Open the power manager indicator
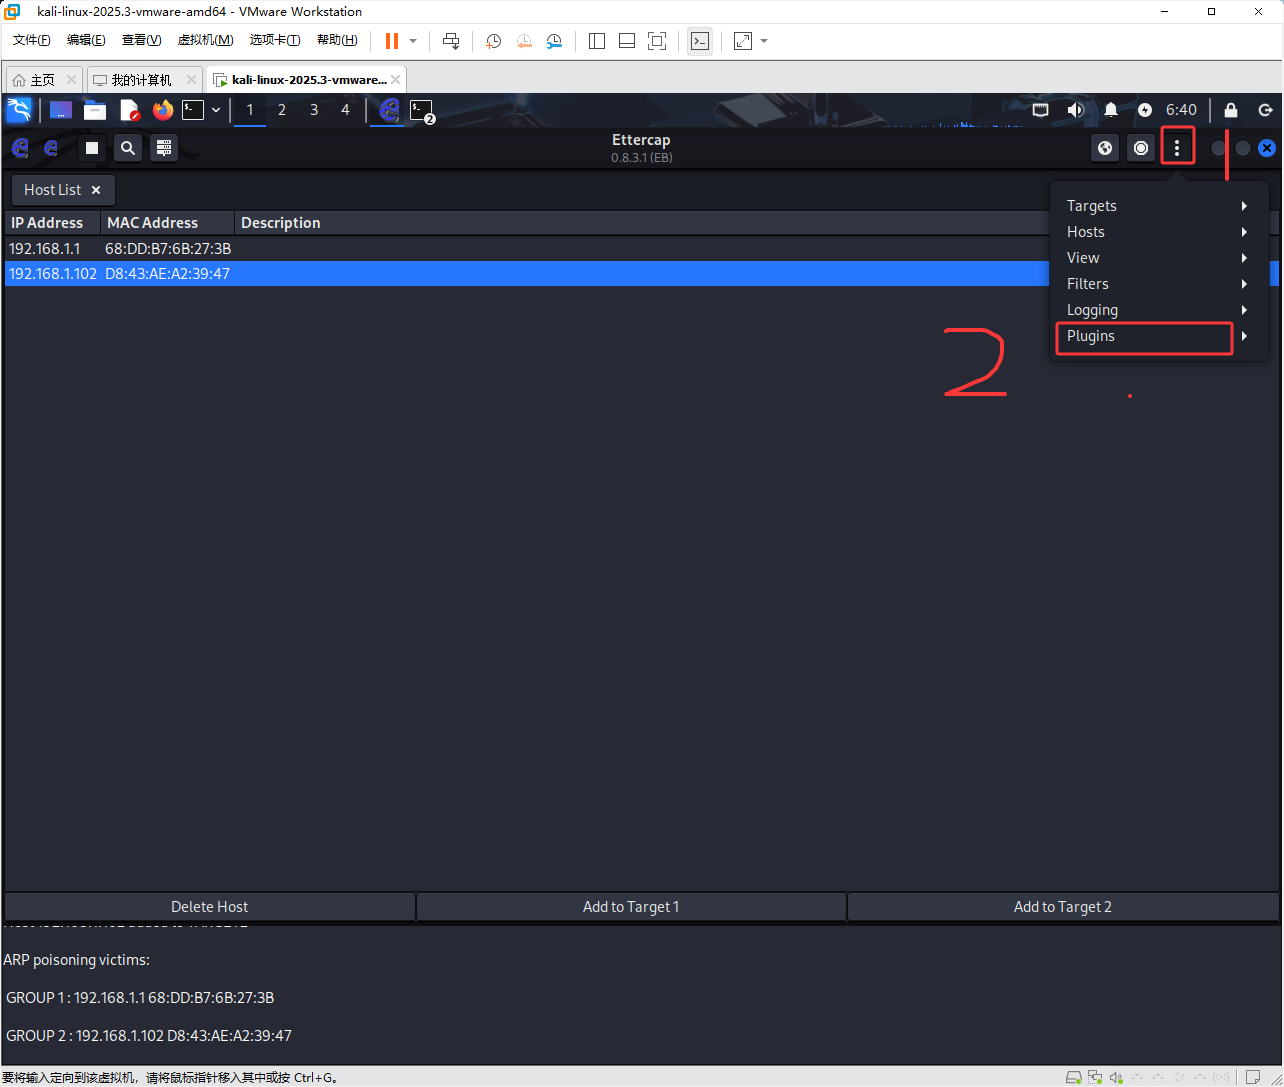The image size is (1284, 1087). point(1145,110)
